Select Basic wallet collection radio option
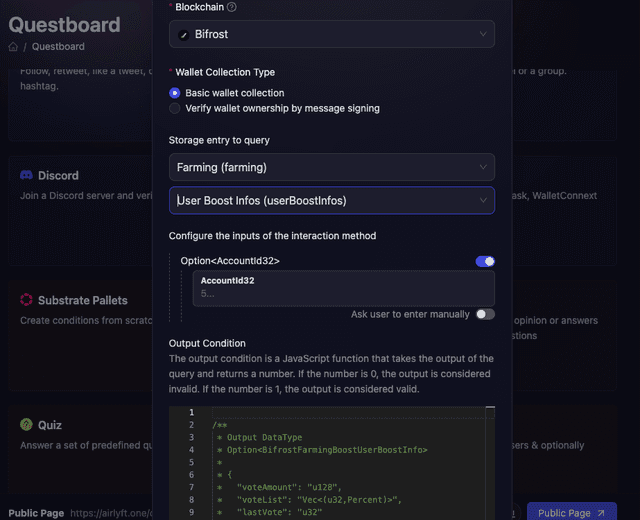This screenshot has width=640, height=520. click(x=175, y=93)
